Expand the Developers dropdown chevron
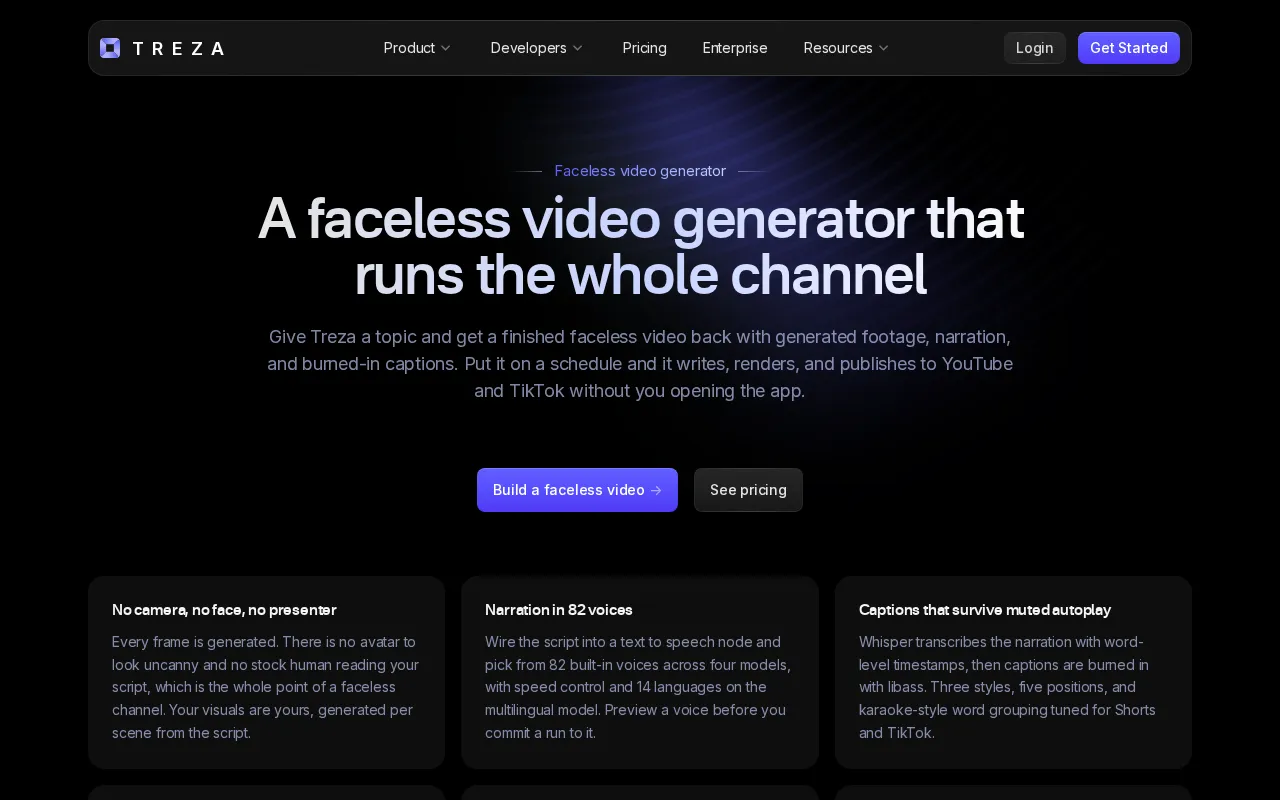Screen dimensions: 1280x800 [577, 48]
